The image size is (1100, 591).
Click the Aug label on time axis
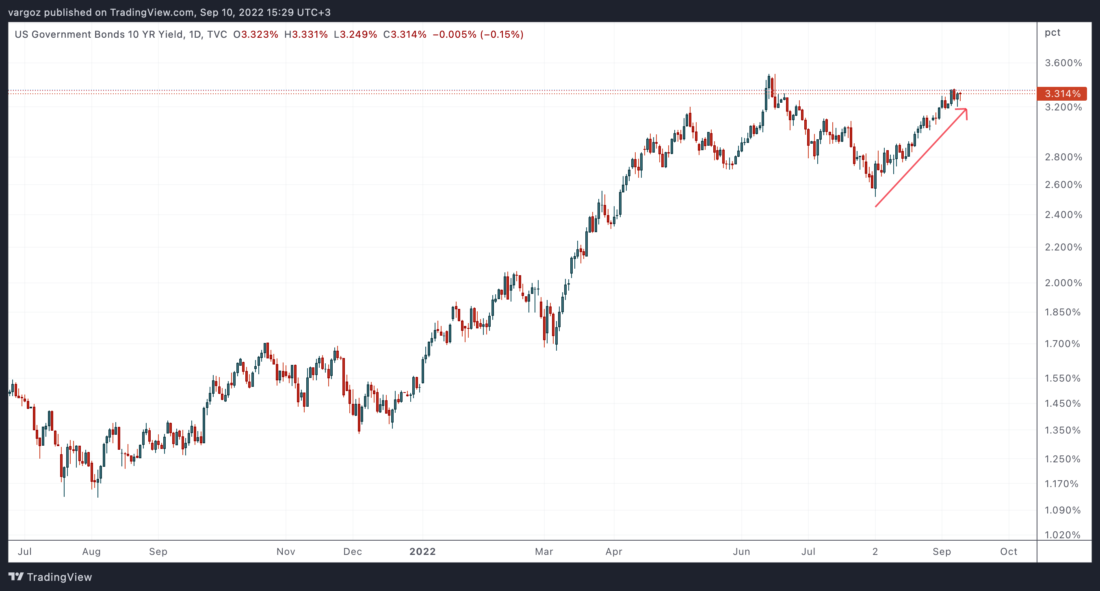click(91, 551)
